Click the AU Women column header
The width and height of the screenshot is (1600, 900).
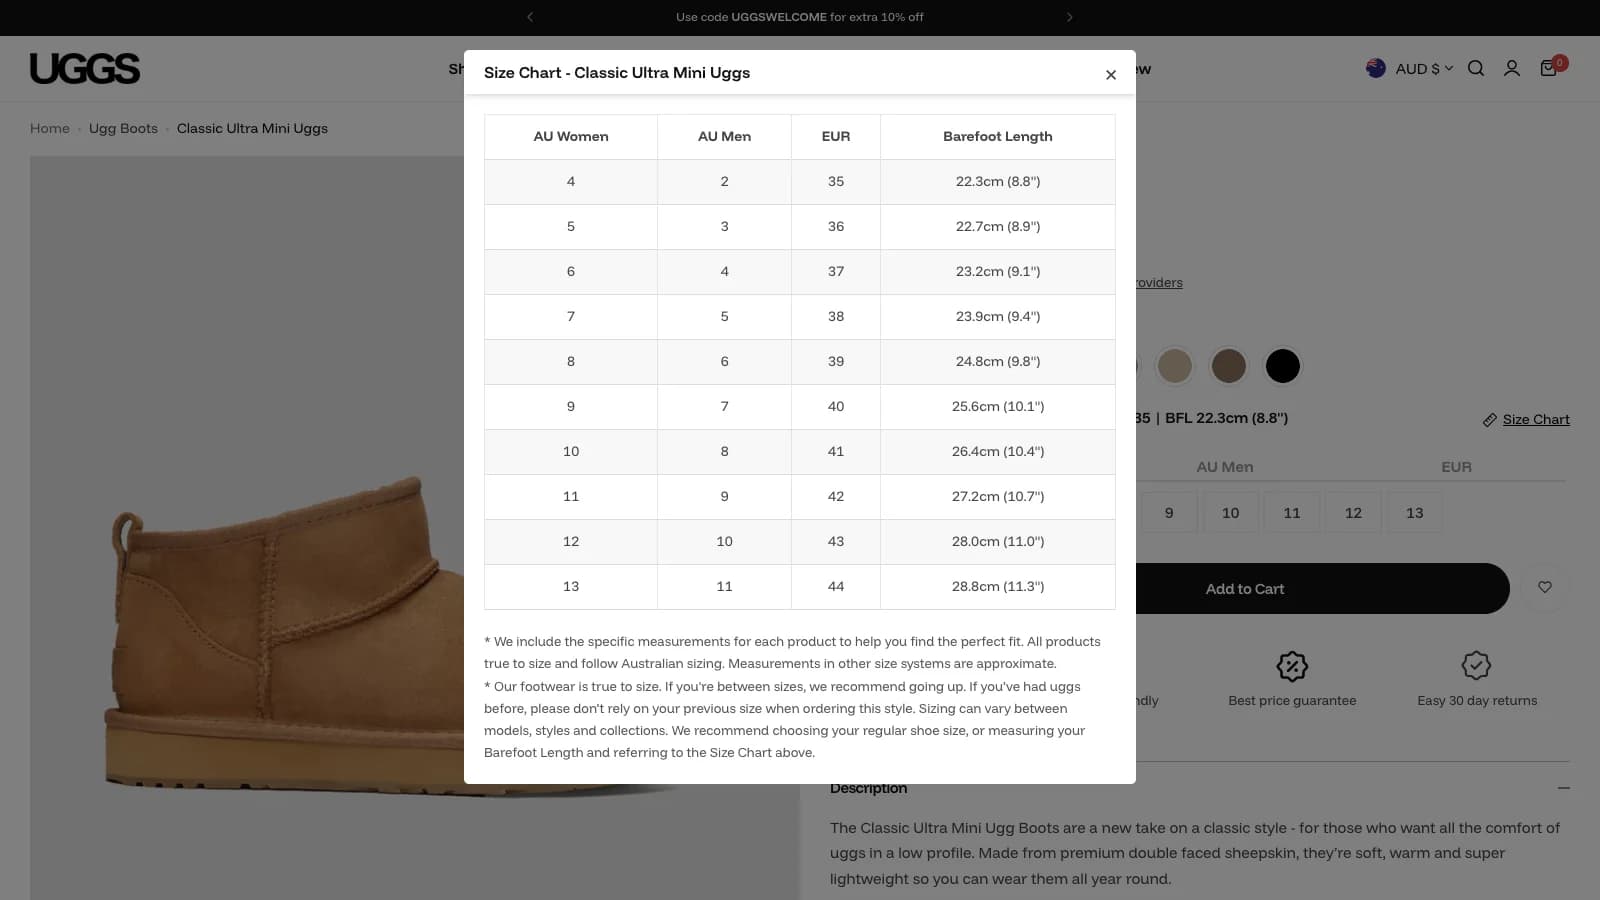point(571,136)
